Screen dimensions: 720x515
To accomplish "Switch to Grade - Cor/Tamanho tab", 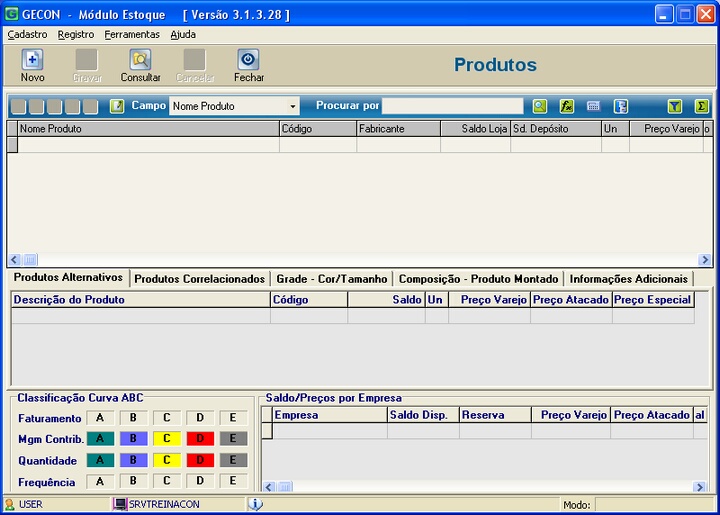I will [x=332, y=279].
